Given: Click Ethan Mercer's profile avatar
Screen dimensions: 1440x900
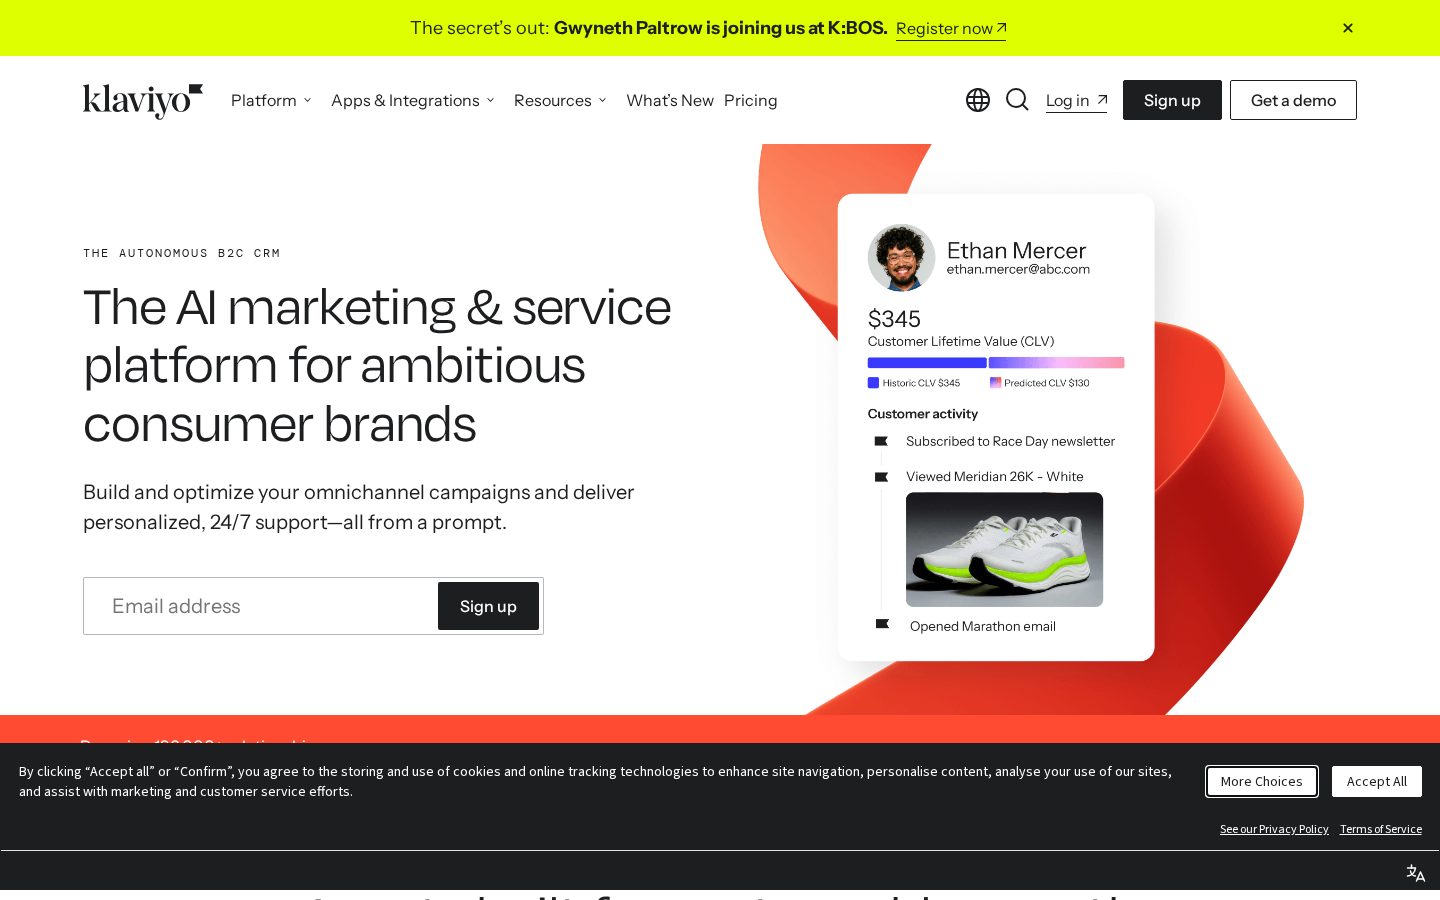Looking at the screenshot, I should click(901, 258).
